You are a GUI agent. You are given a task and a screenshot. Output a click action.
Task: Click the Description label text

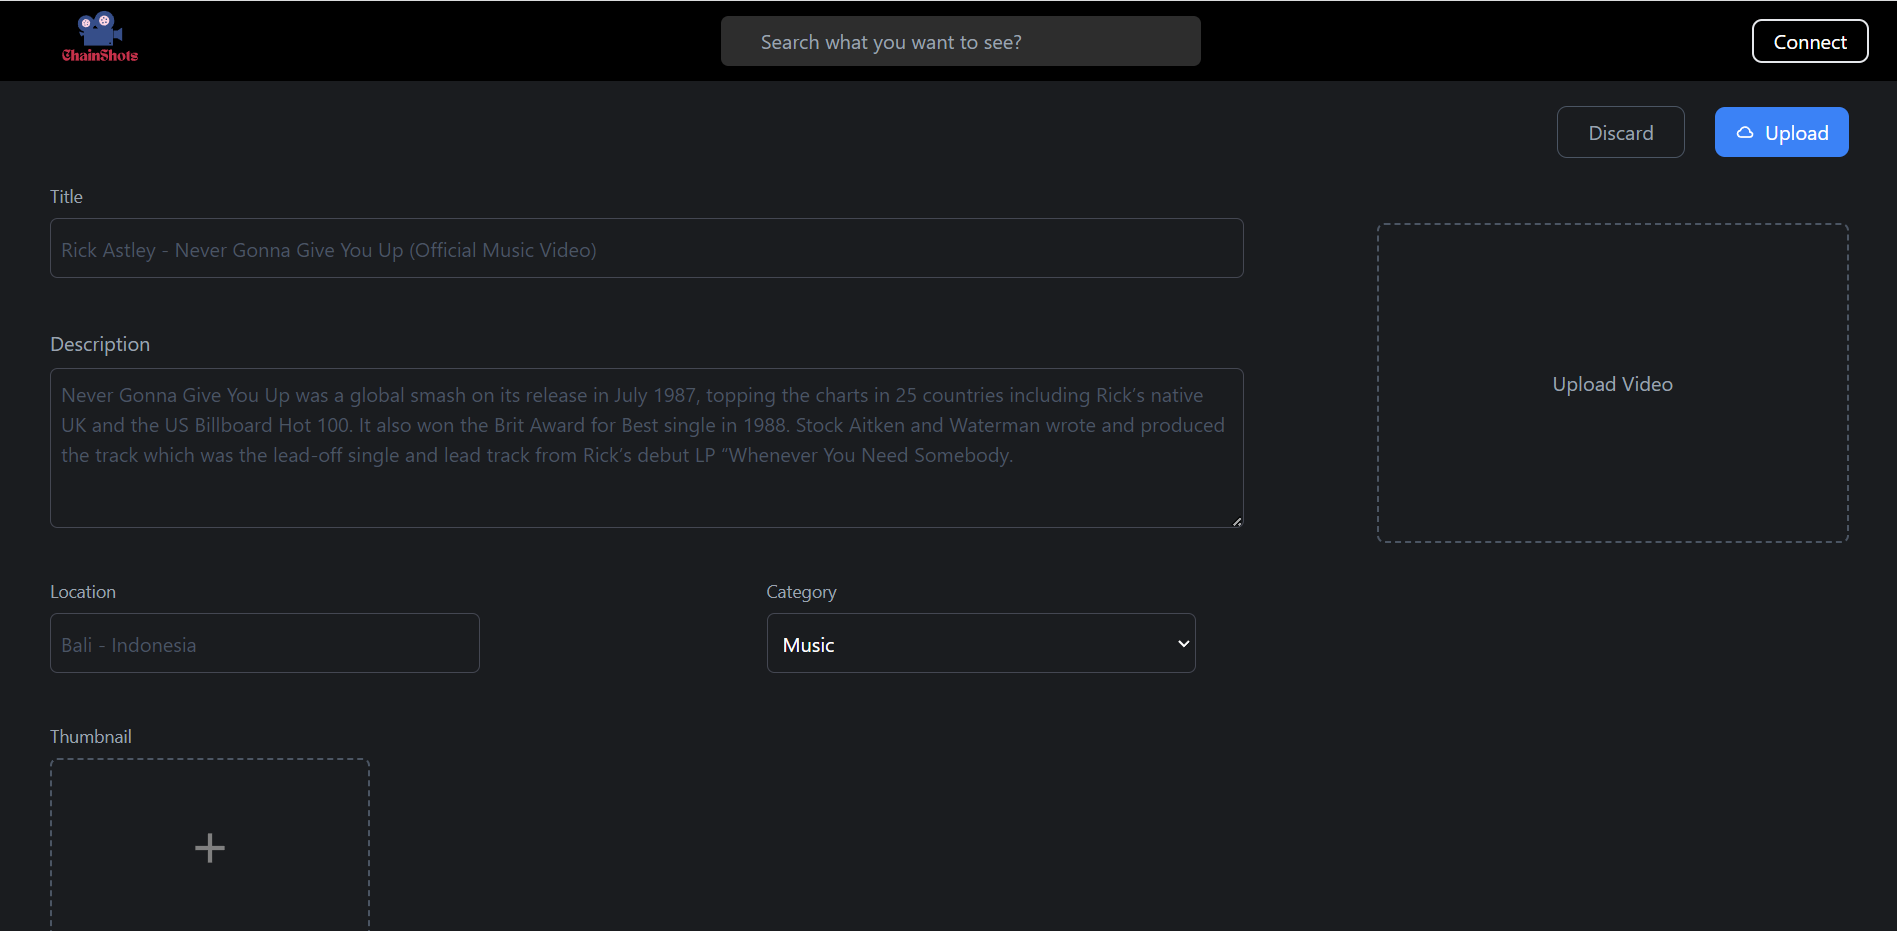pos(100,344)
